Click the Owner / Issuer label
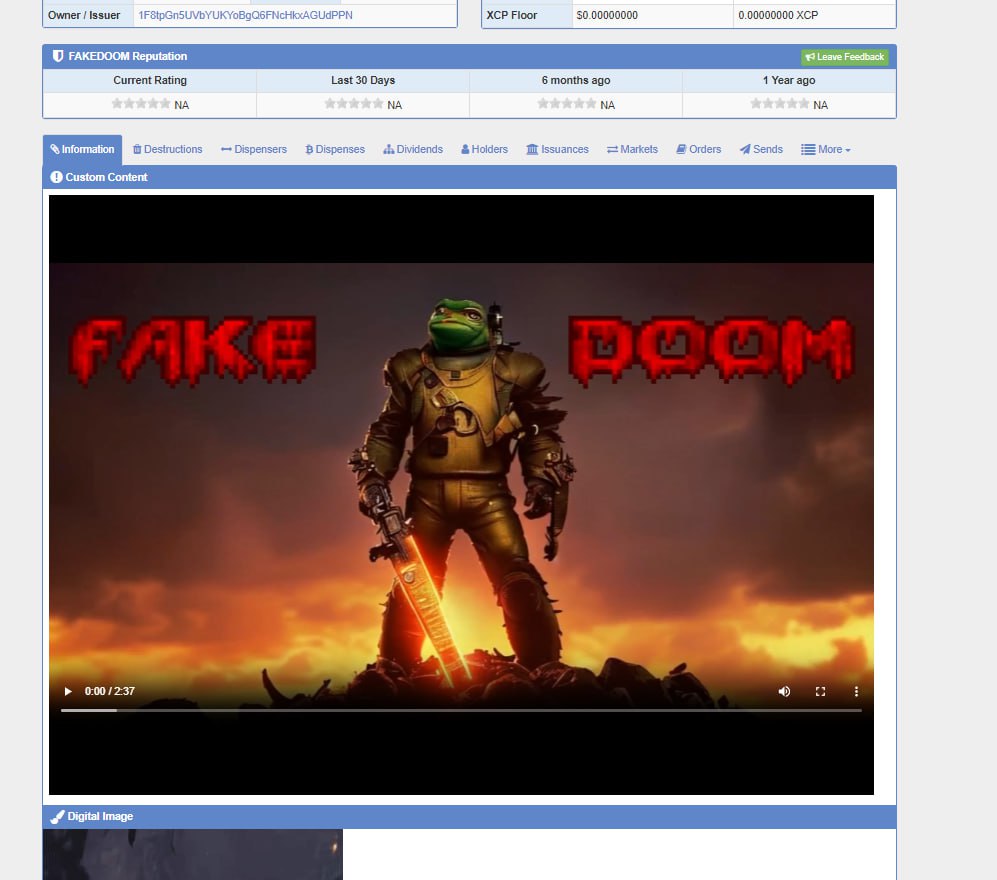 tap(84, 15)
